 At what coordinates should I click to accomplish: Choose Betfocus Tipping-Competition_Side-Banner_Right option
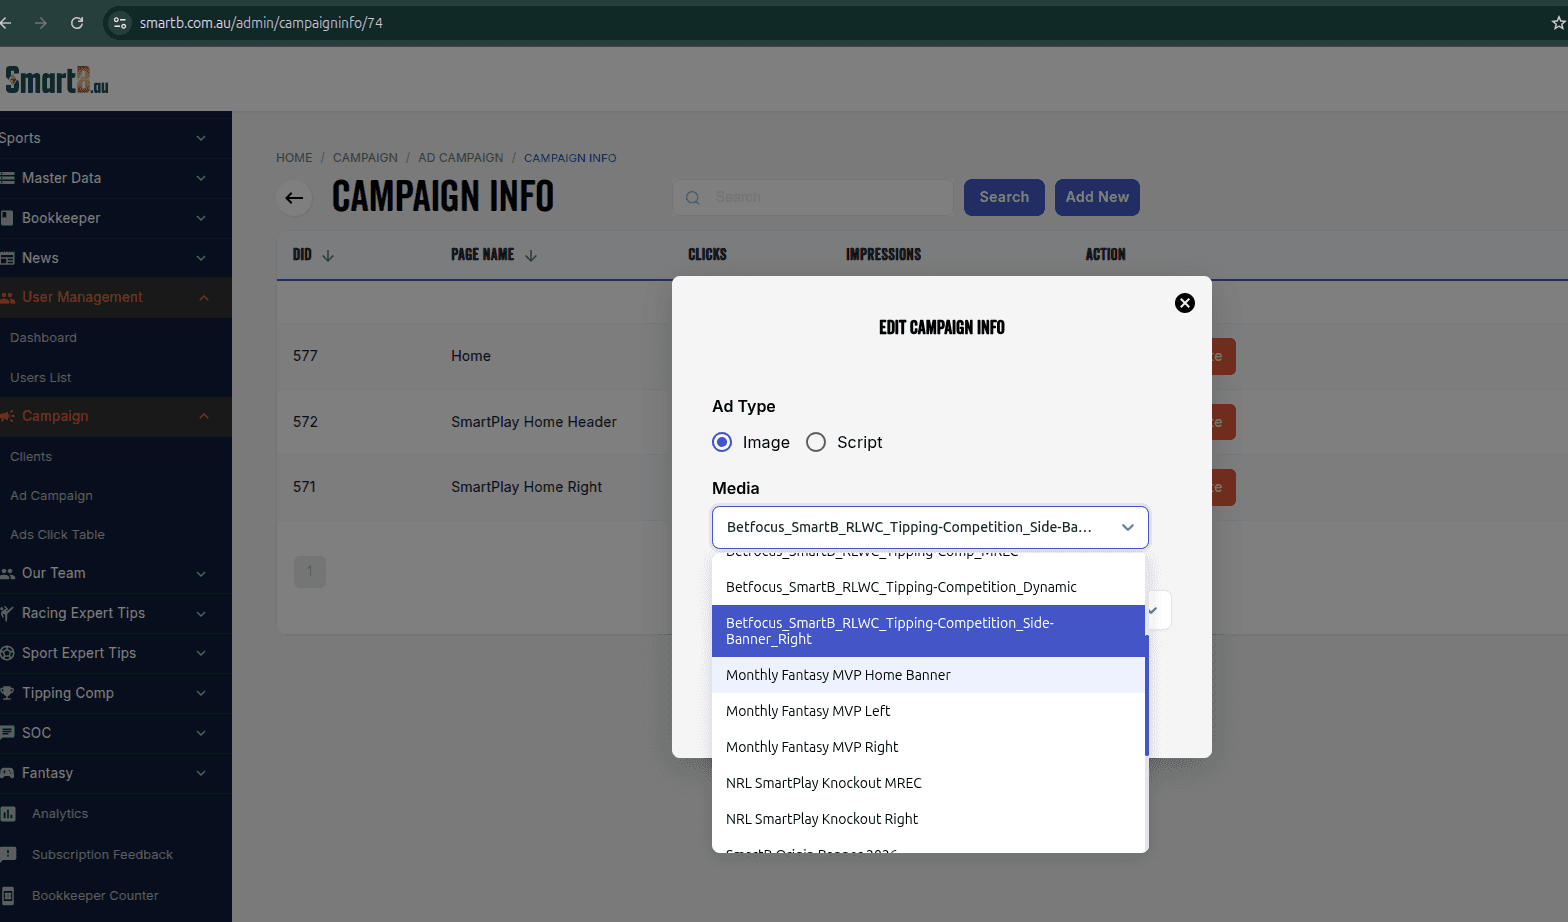coord(928,631)
